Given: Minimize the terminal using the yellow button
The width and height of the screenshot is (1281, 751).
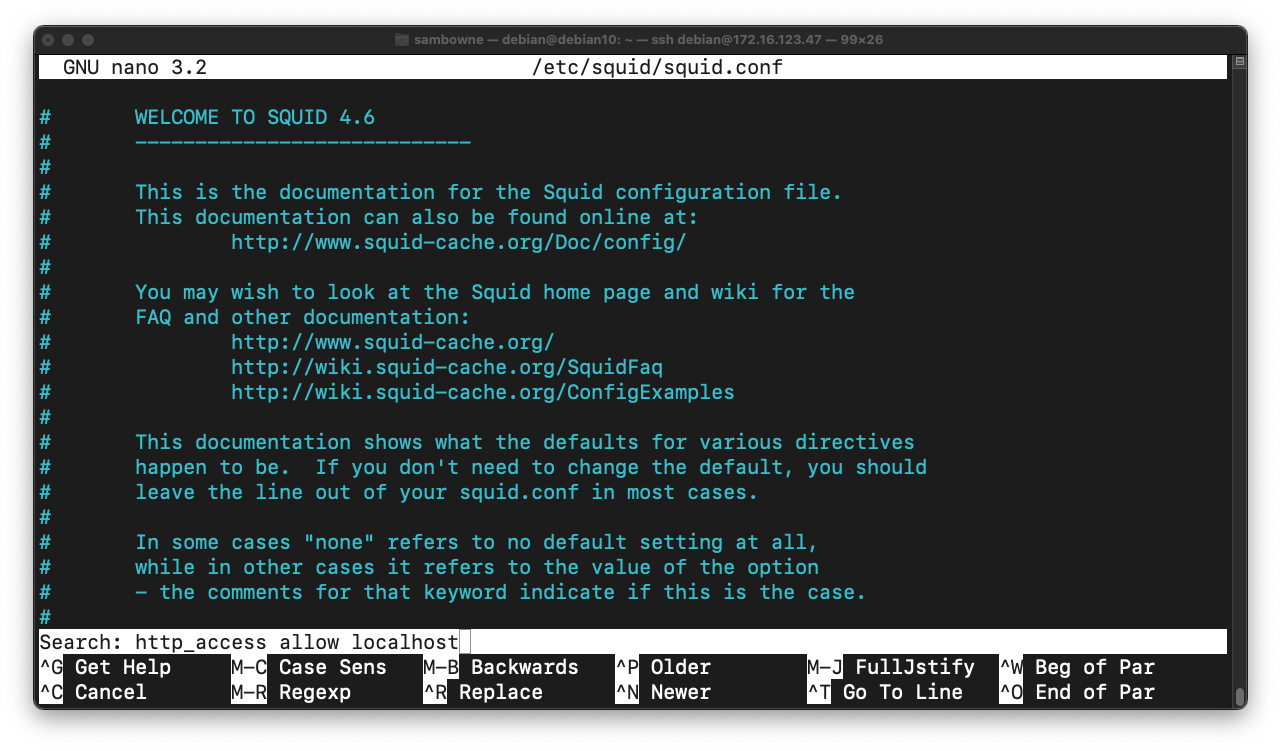Looking at the screenshot, I should point(68,40).
